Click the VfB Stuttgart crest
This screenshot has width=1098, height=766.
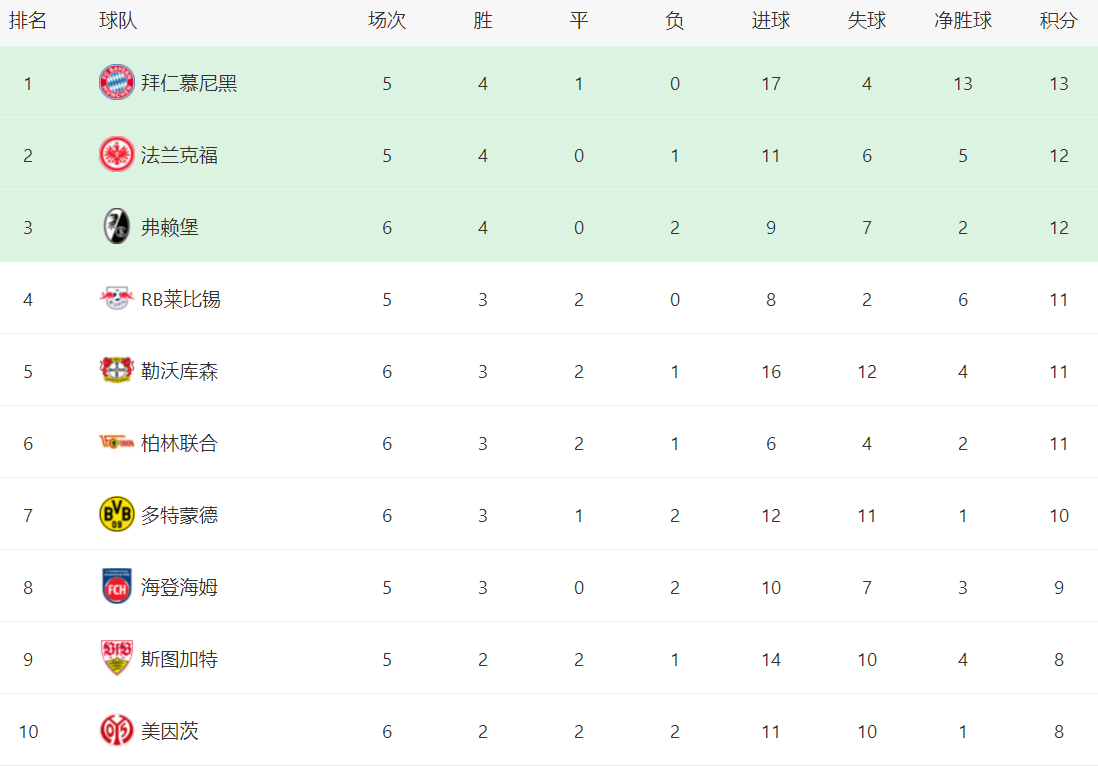pyautogui.click(x=117, y=659)
